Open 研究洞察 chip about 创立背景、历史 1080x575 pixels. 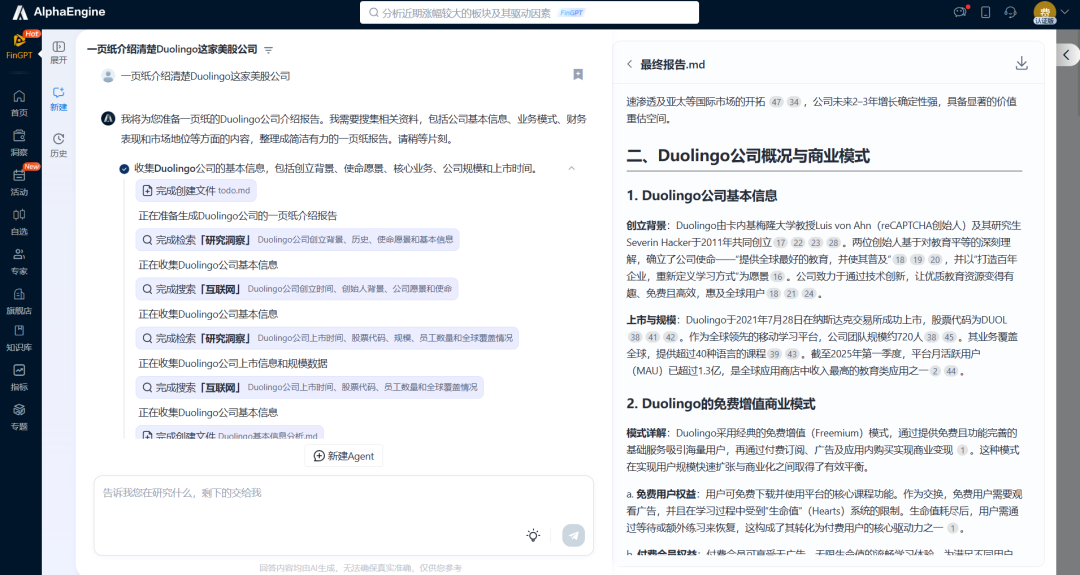pyautogui.click(x=298, y=240)
